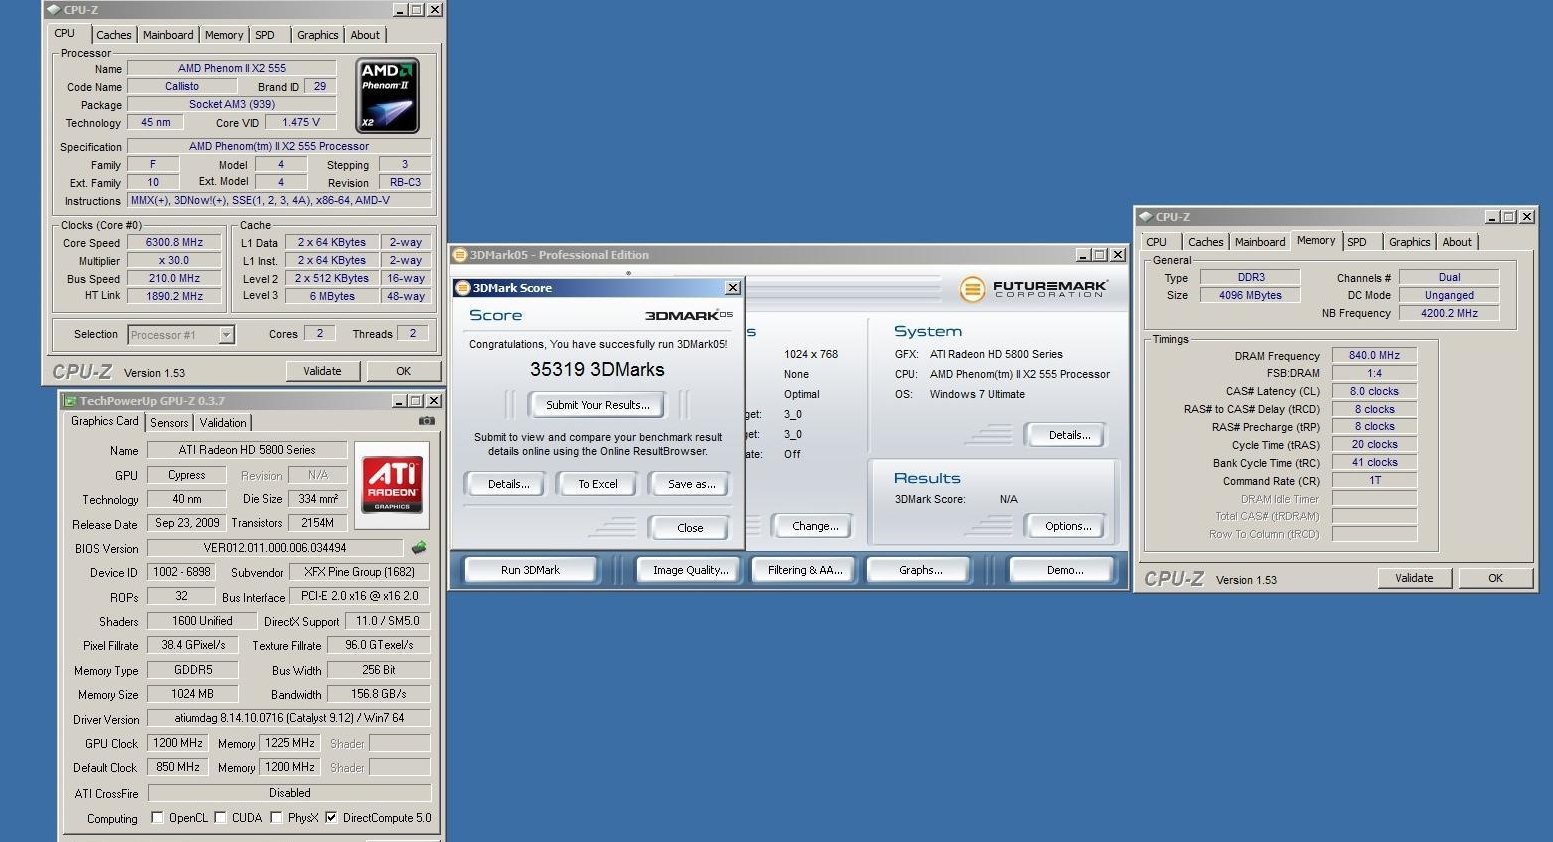
Task: Select Memory tab in CPU-Z processor window
Action: [x=224, y=35]
